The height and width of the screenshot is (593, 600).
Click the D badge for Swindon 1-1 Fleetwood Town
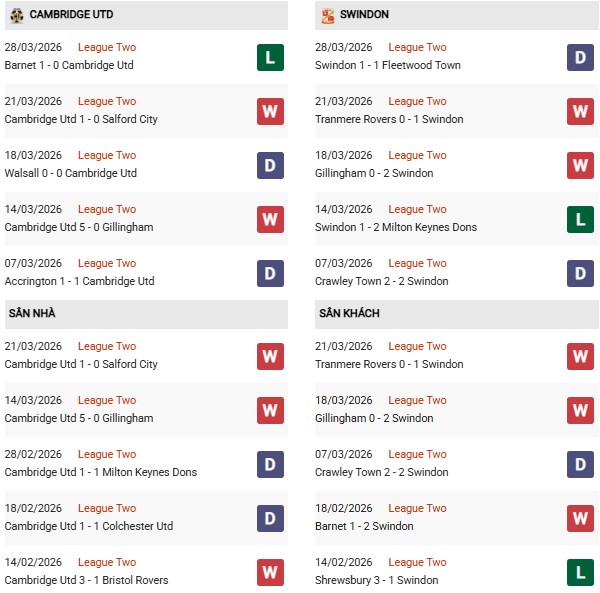pos(581,57)
